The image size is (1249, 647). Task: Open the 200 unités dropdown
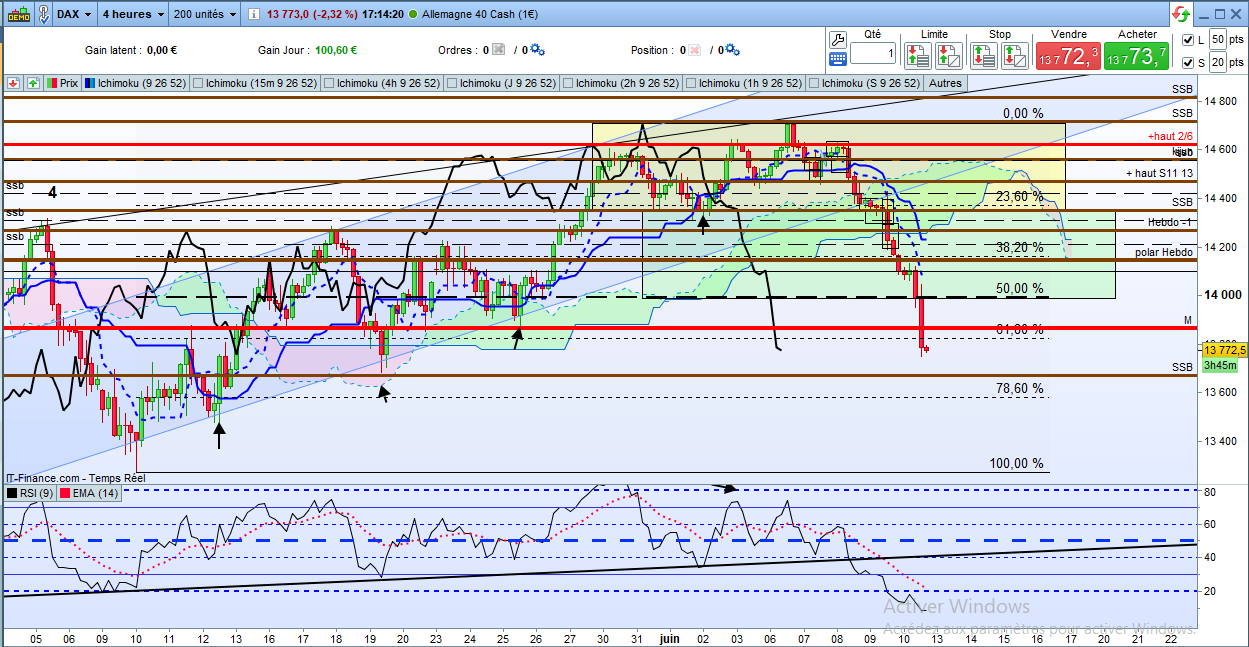tap(204, 14)
